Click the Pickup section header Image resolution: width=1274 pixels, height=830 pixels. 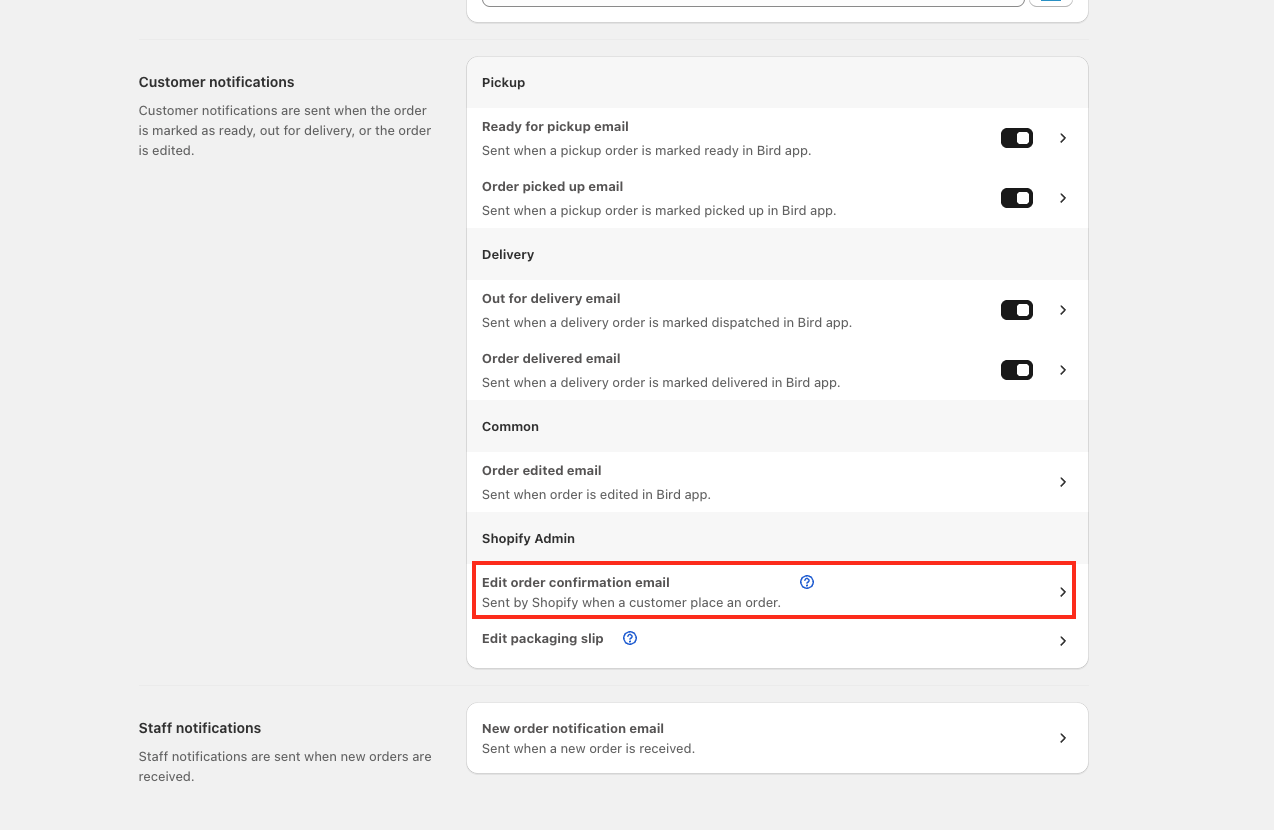point(503,83)
